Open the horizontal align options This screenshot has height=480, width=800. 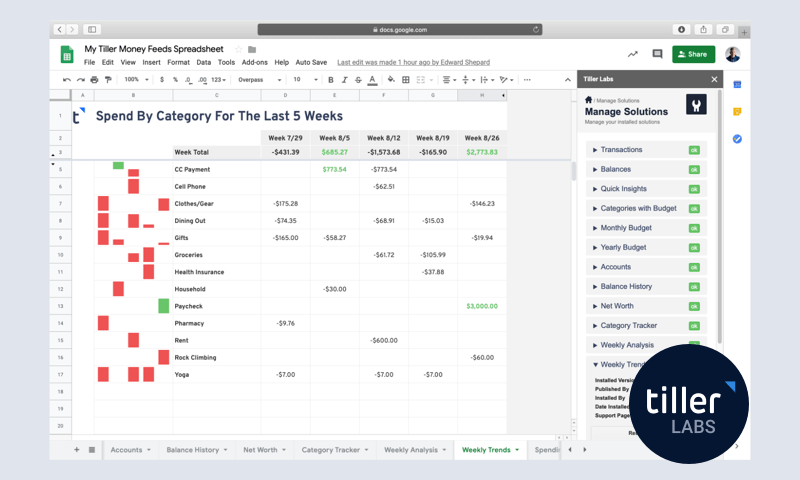(448, 80)
